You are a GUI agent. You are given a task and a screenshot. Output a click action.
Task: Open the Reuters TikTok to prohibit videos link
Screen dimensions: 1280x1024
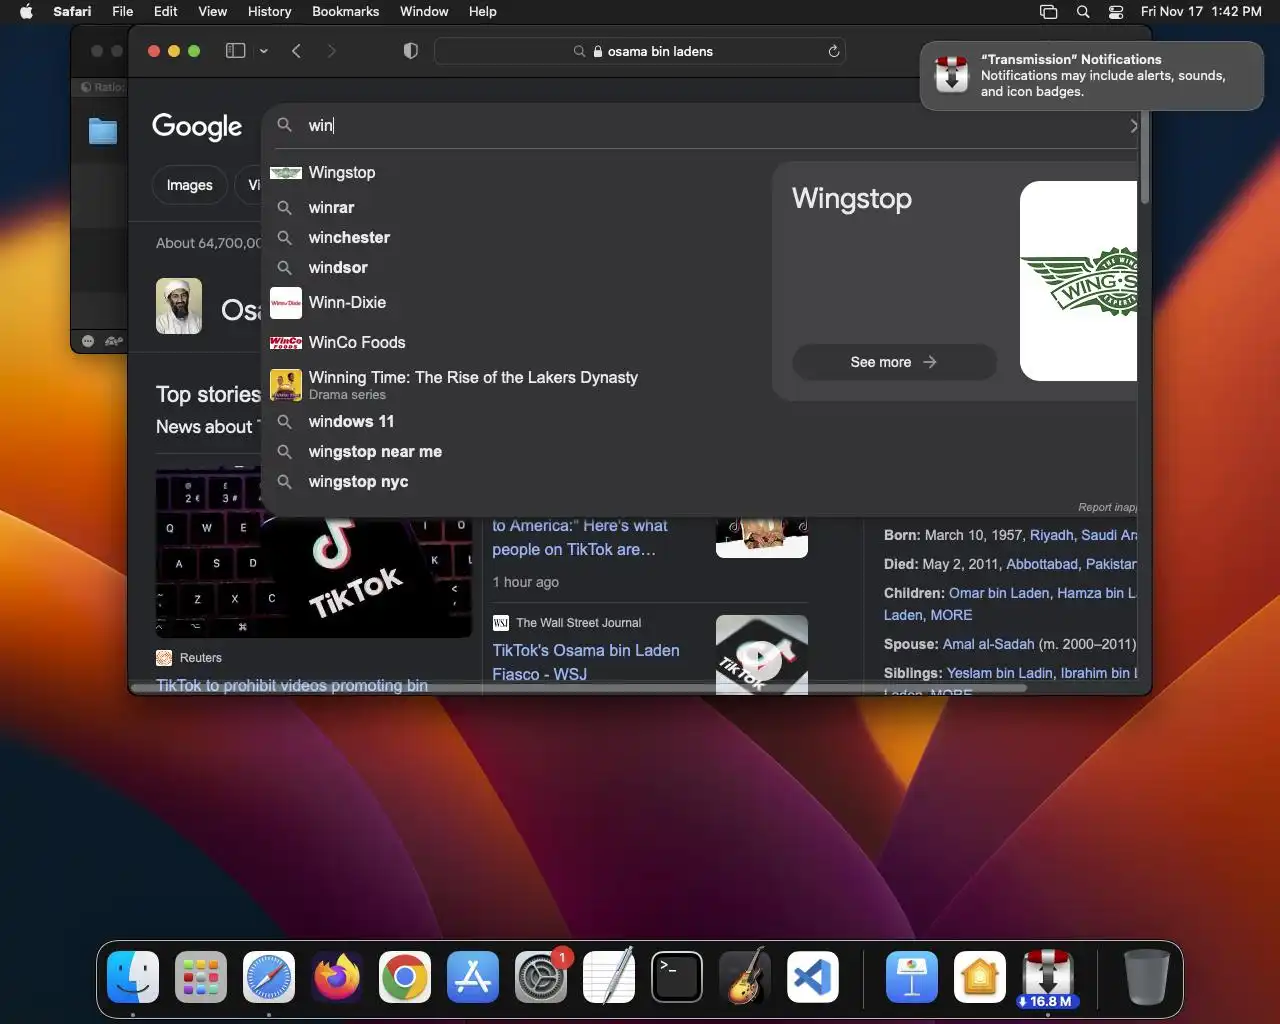point(292,685)
